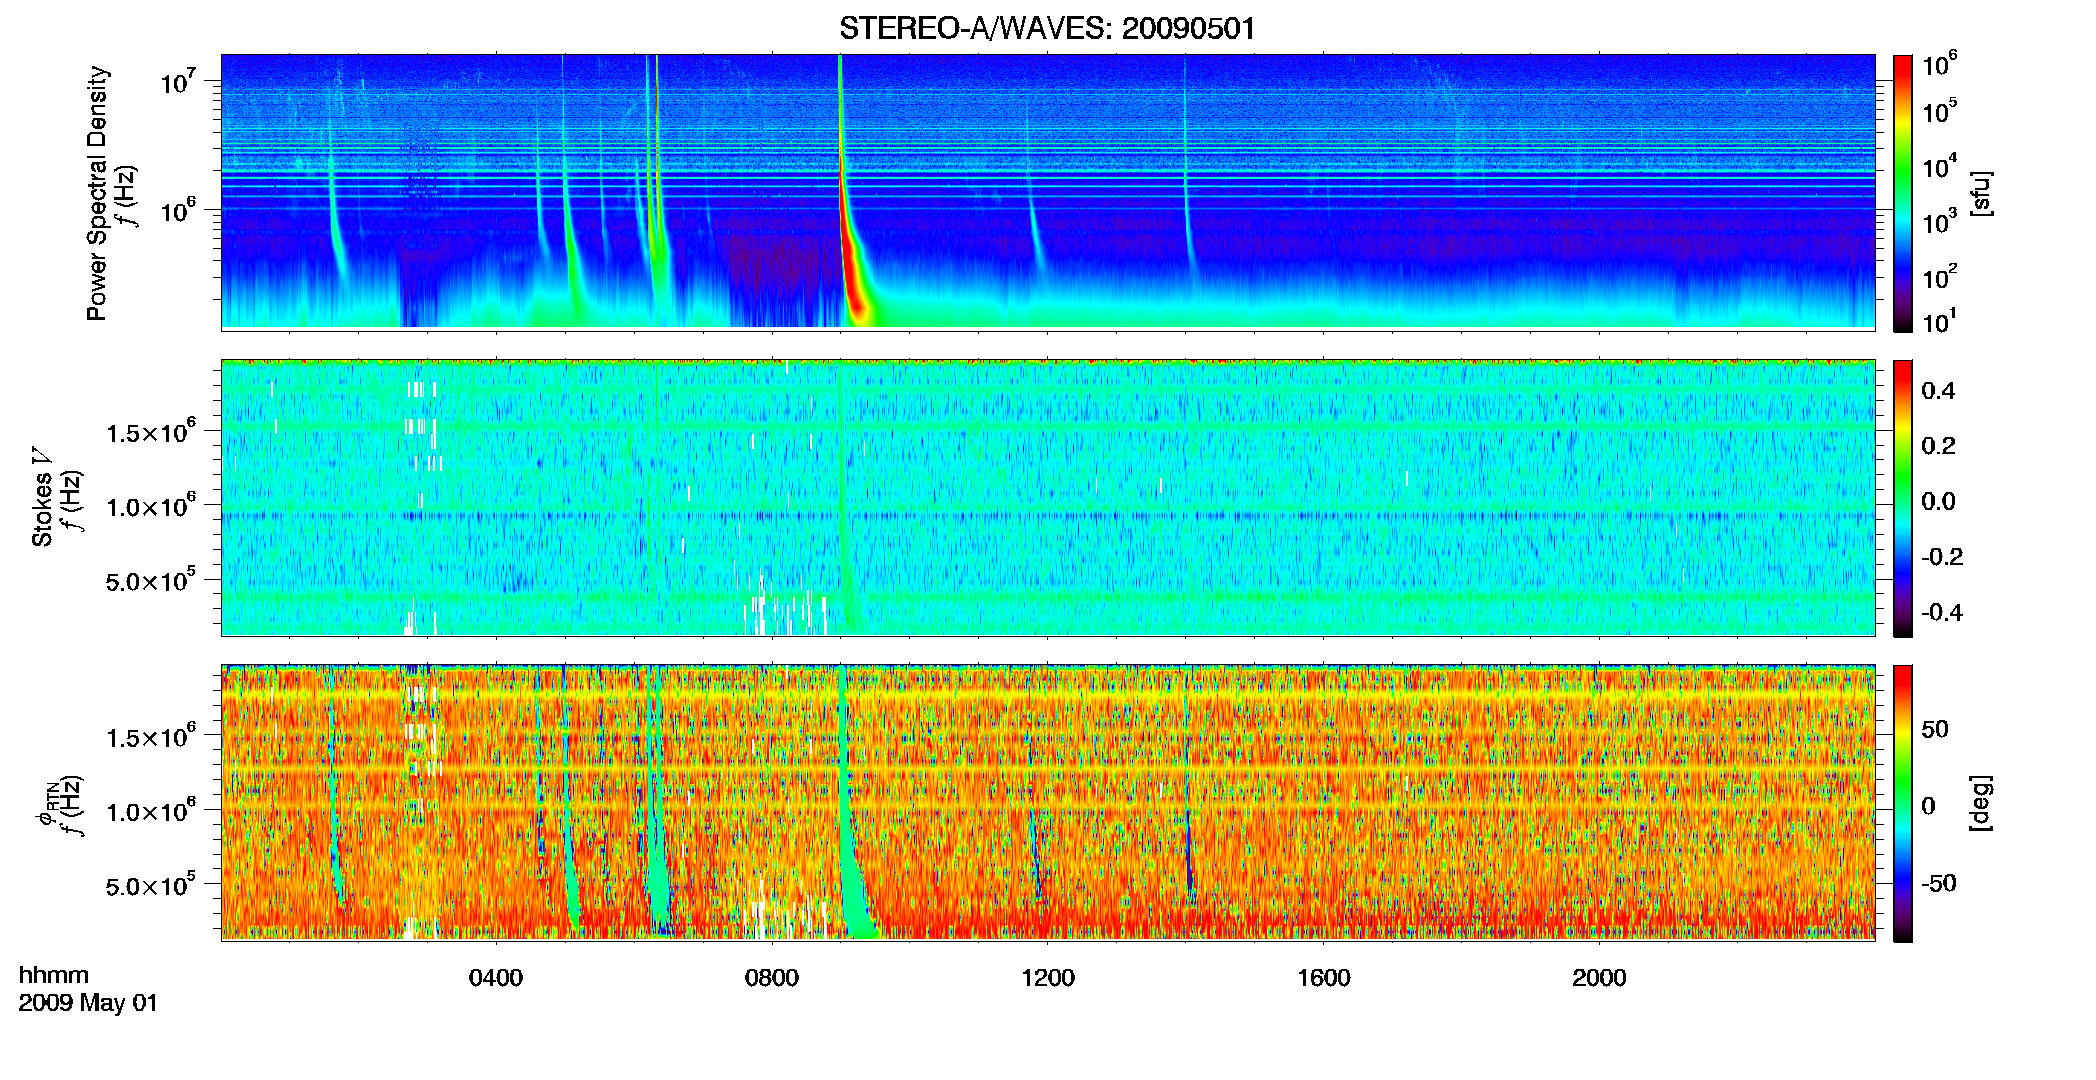
Task: Click the Stokes V color bar
Action: click(x=1903, y=498)
